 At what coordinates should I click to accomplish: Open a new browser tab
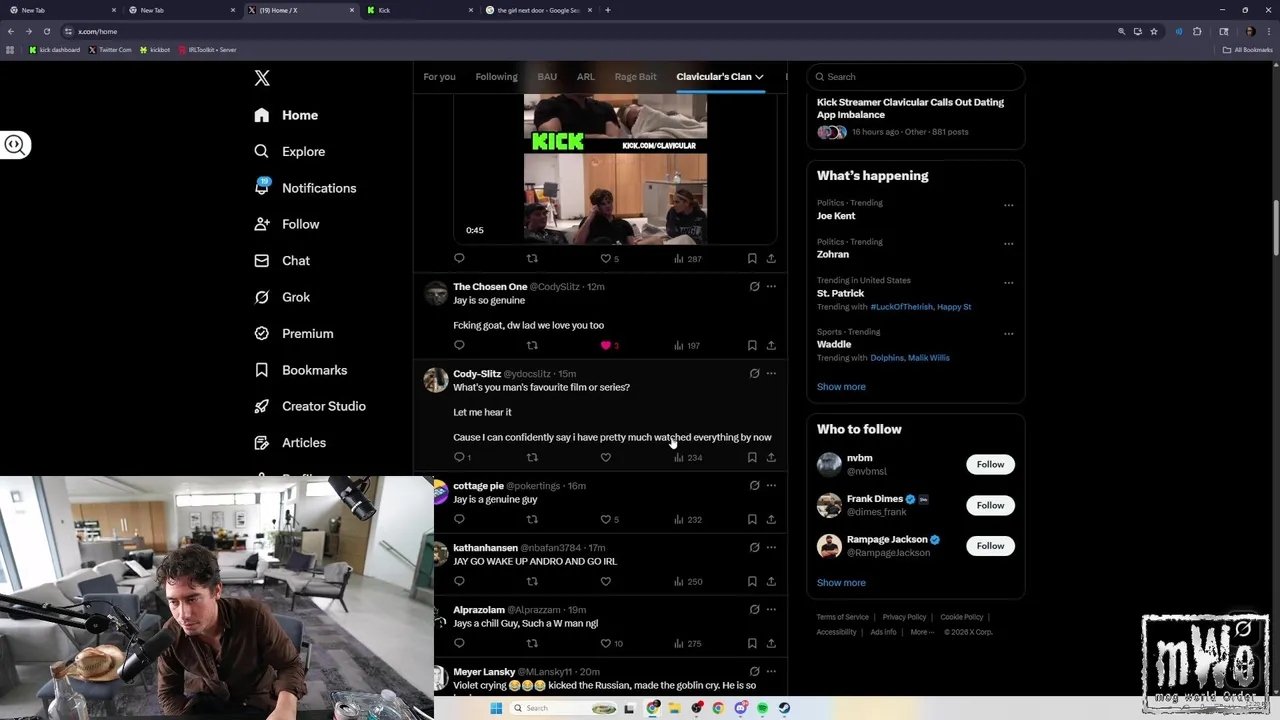607,10
